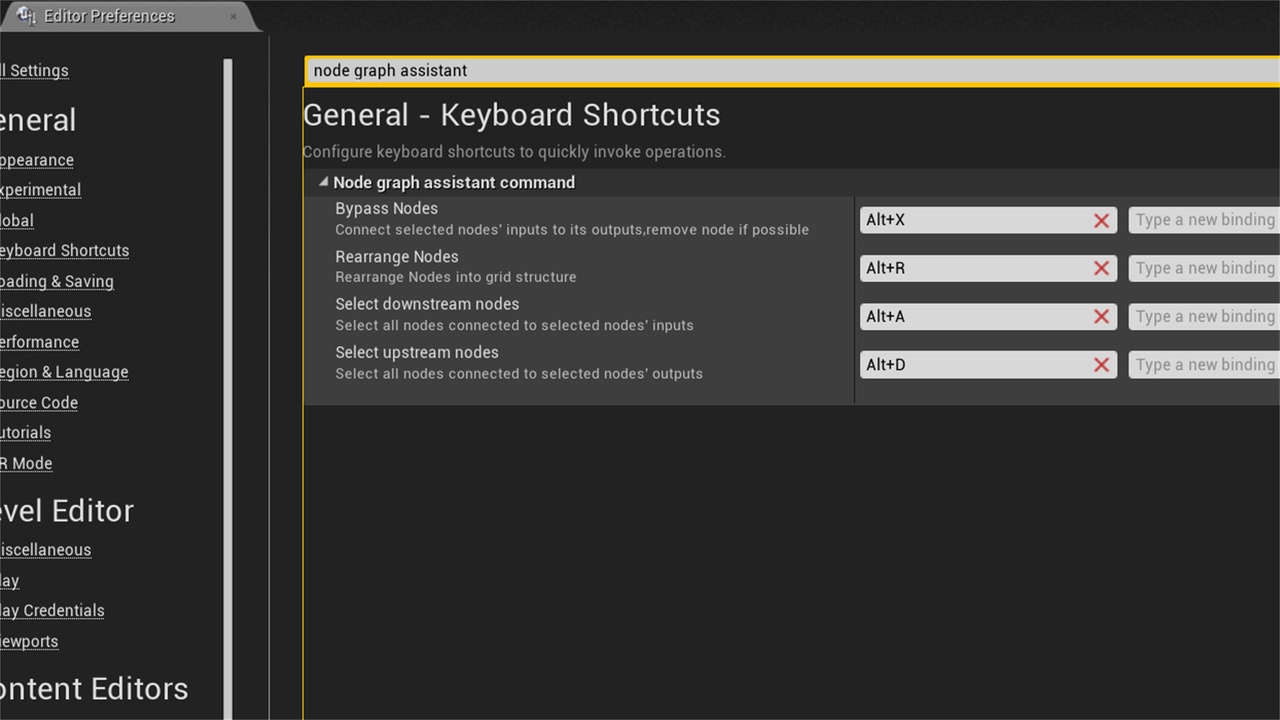Screen dimensions: 1280x720
Task: Remove the Alt+R binding for Rearrange Nodes
Action: 1101,268
